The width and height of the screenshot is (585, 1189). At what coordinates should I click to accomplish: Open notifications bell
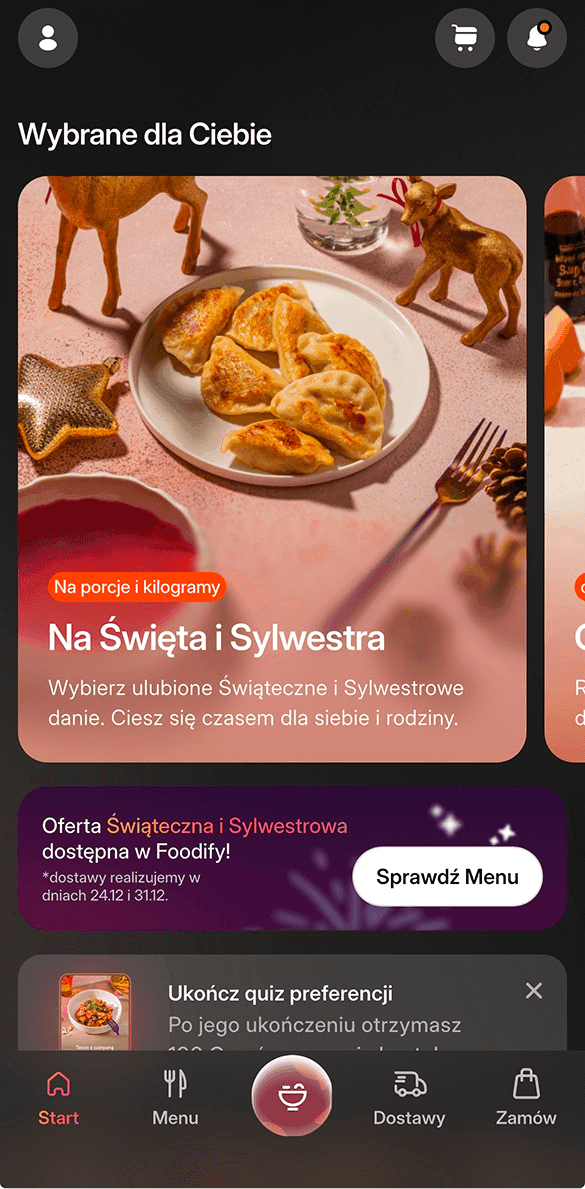tap(536, 37)
